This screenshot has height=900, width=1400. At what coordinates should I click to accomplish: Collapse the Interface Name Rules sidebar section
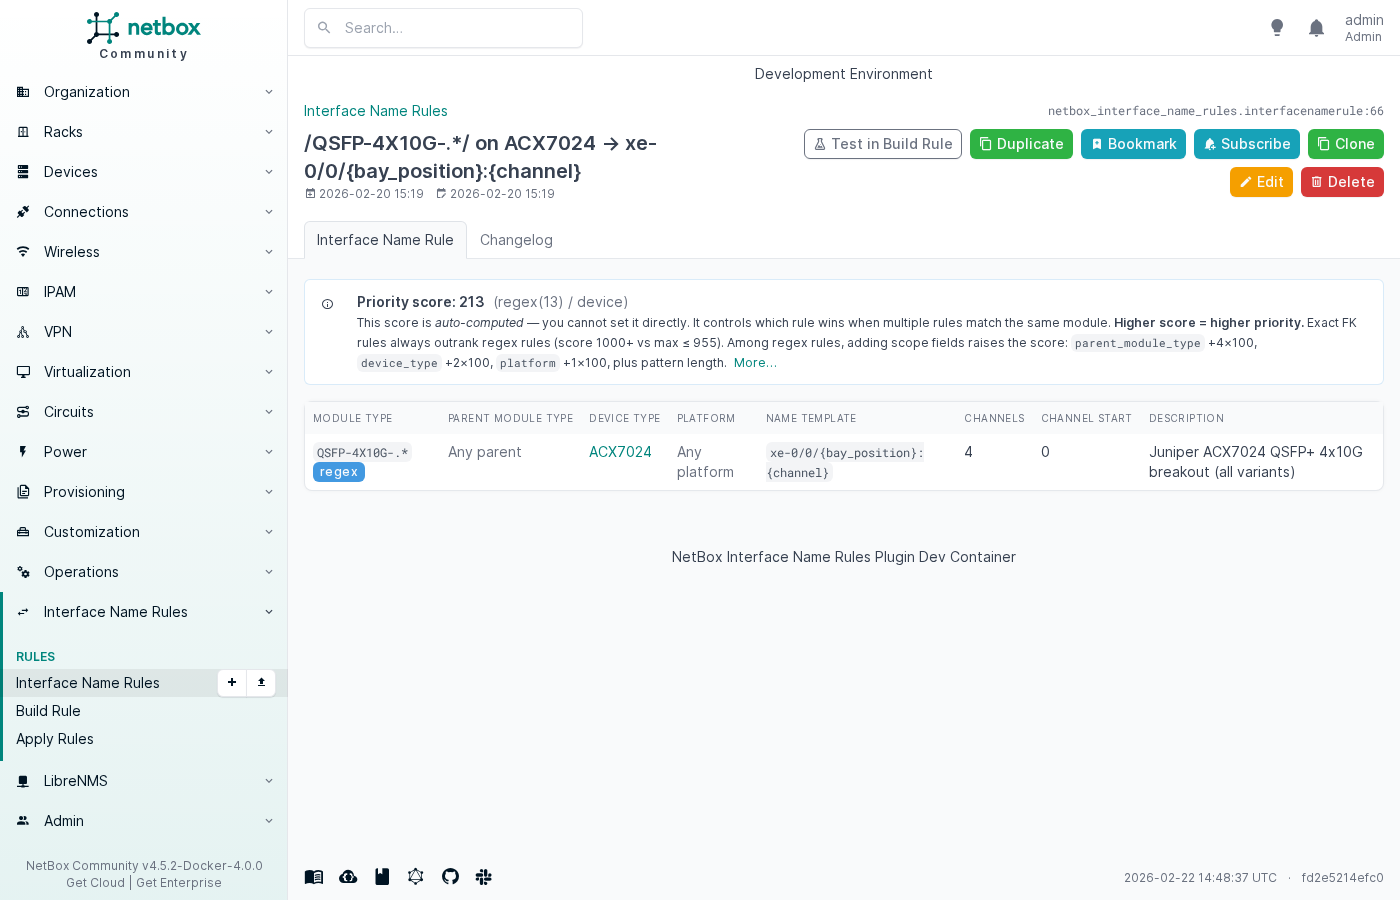(x=144, y=612)
